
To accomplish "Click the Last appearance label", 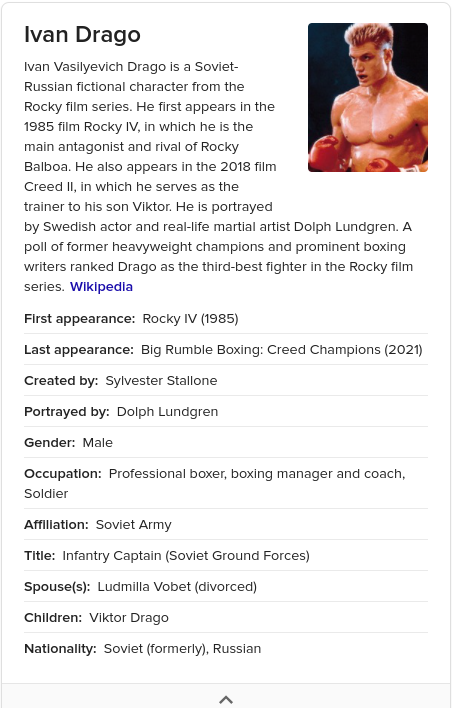I will point(79,350).
